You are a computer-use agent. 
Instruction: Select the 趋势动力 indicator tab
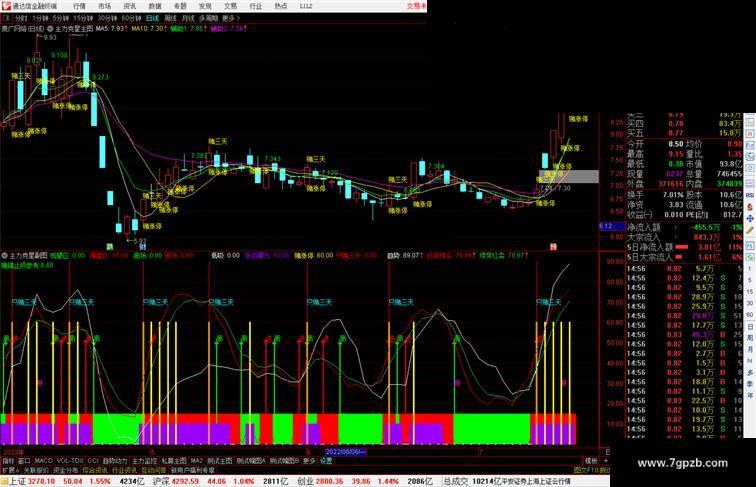tap(115, 461)
